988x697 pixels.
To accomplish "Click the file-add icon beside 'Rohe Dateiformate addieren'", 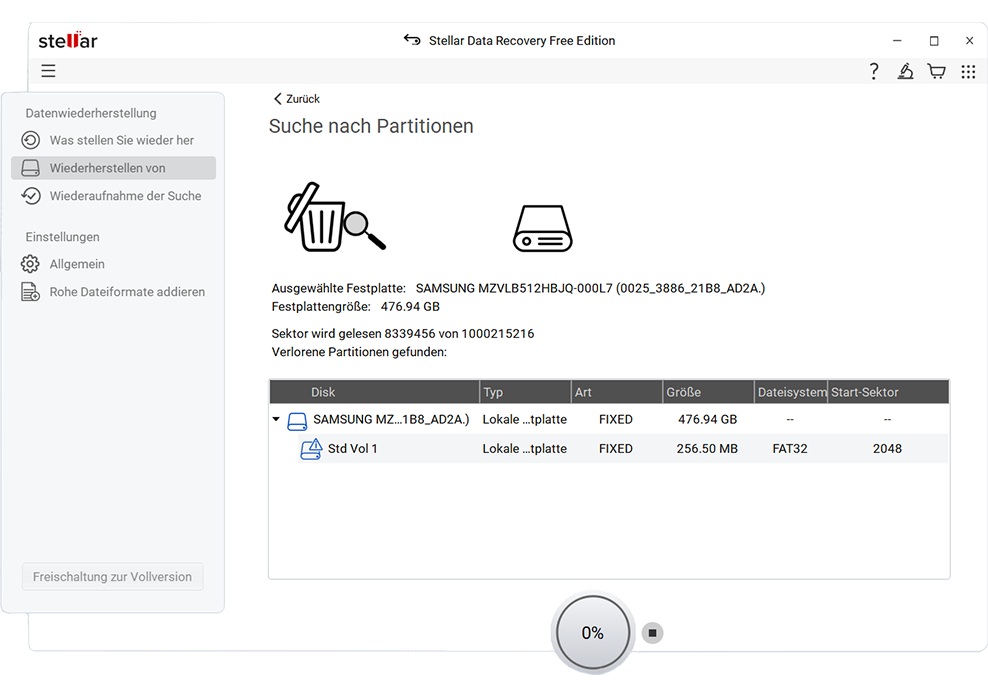I will (30, 292).
